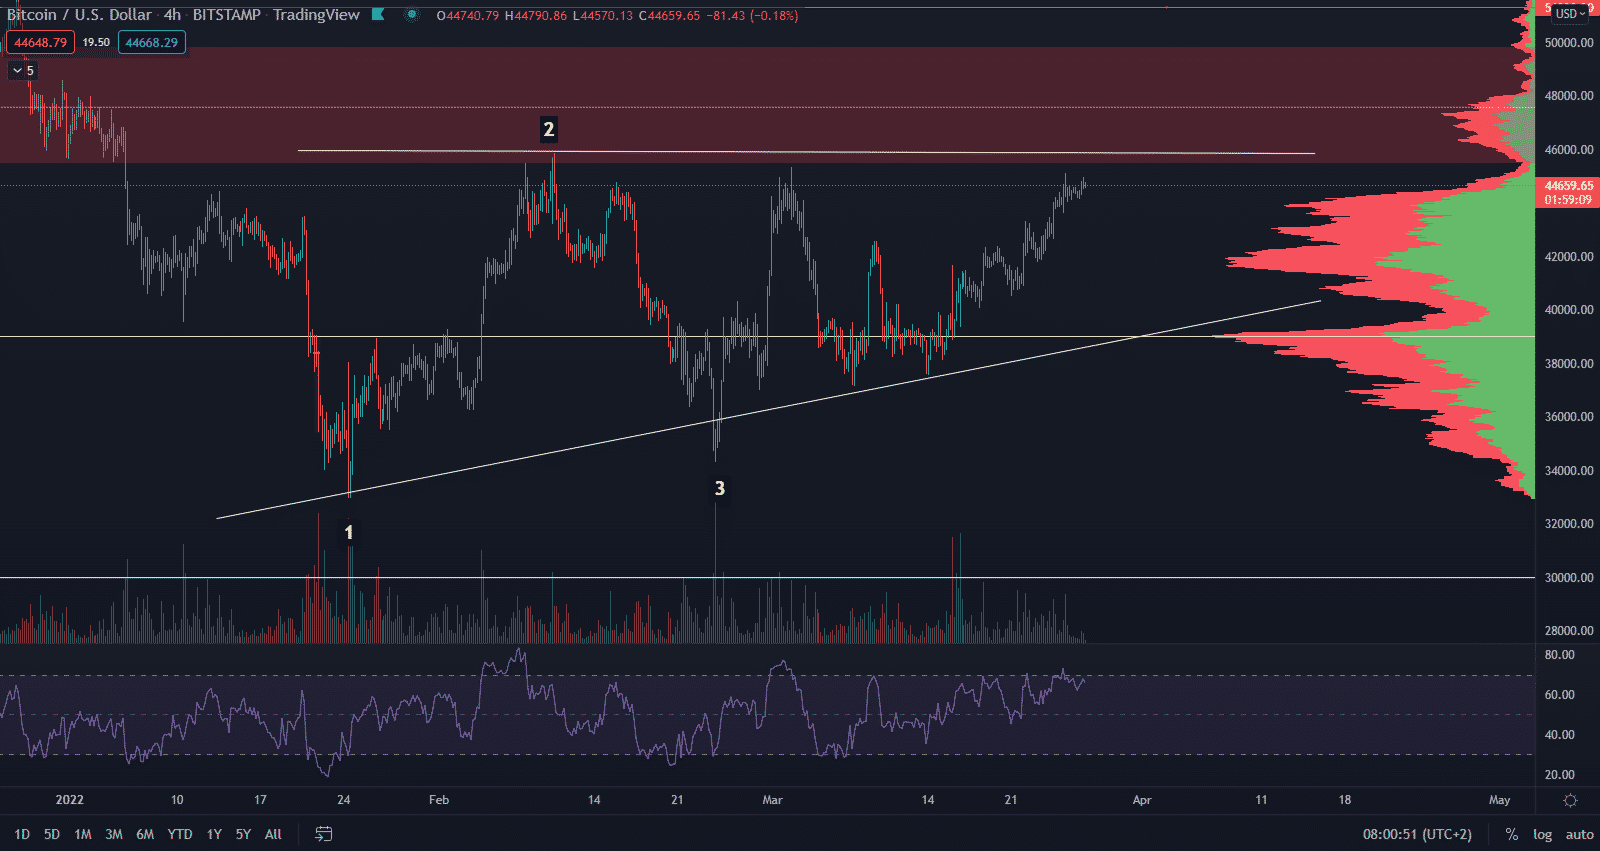Click the red sell price 44648.79
The image size is (1600, 851).
[x=40, y=43]
